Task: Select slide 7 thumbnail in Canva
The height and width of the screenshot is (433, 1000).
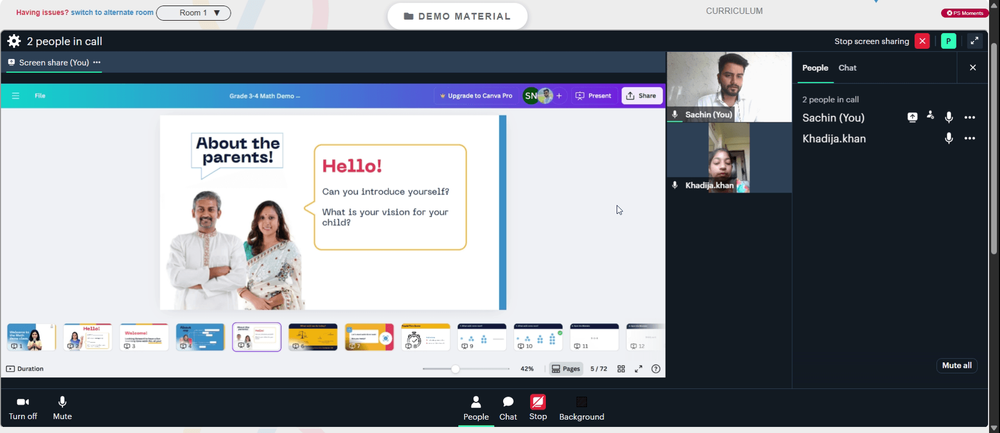Action: point(369,337)
